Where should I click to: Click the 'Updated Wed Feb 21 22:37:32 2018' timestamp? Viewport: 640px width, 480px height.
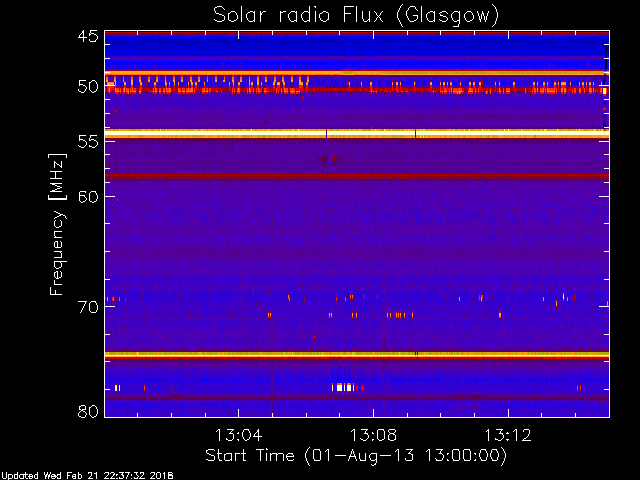(87, 476)
